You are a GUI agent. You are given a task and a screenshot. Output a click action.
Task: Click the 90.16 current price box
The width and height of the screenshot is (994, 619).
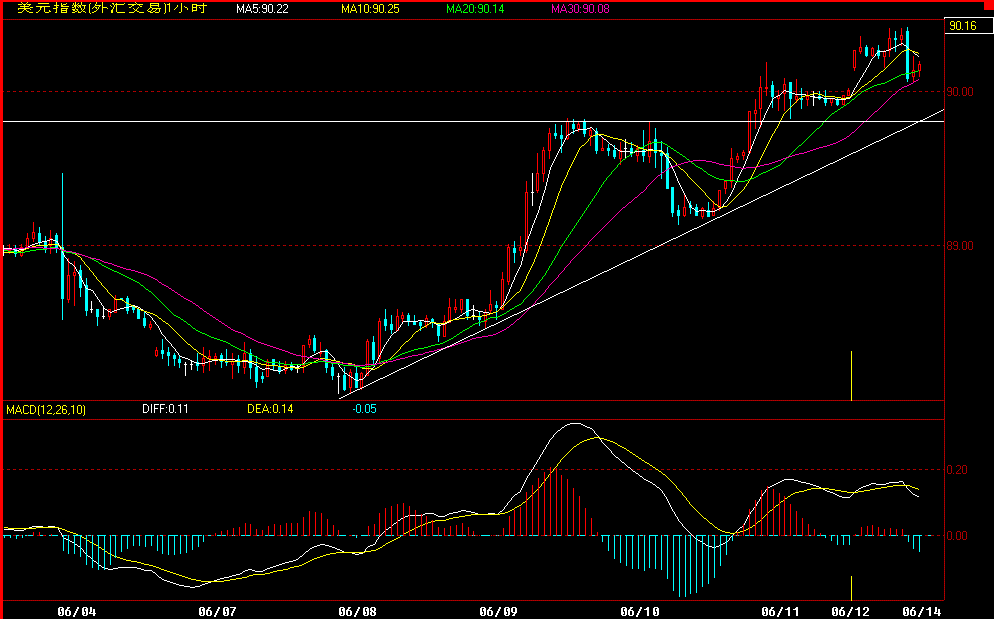pyautogui.click(x=962, y=26)
